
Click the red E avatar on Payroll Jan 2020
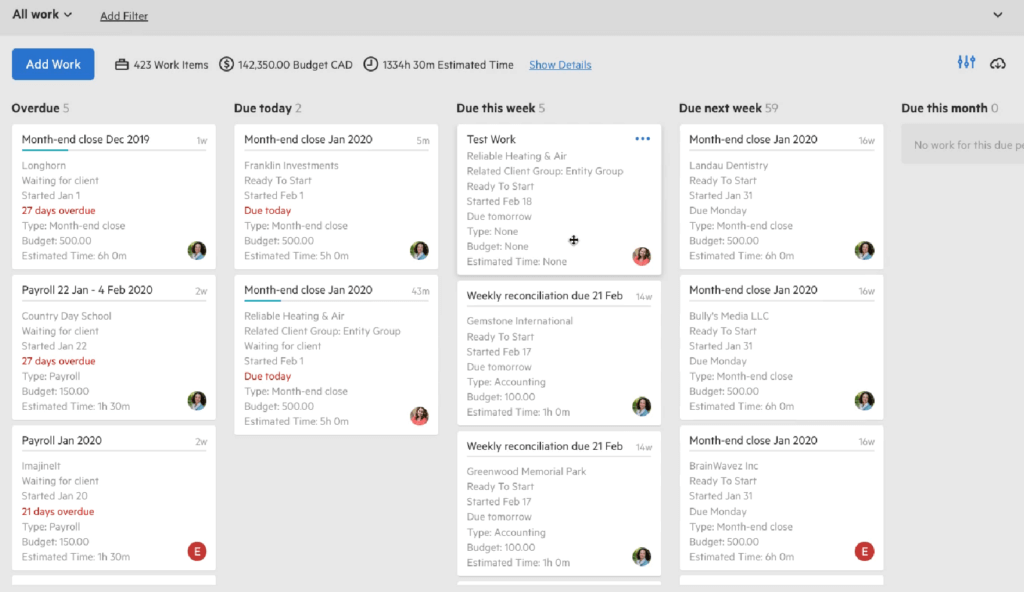coord(197,551)
